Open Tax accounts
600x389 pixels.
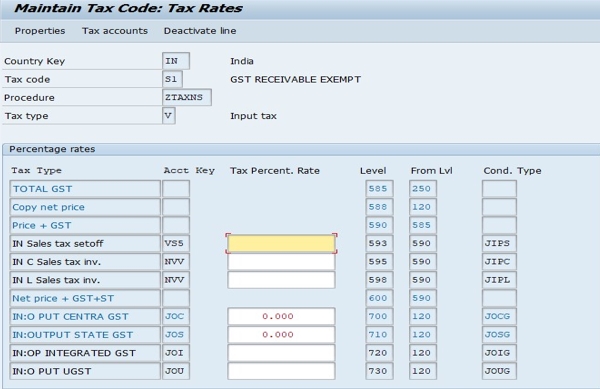pos(115,31)
